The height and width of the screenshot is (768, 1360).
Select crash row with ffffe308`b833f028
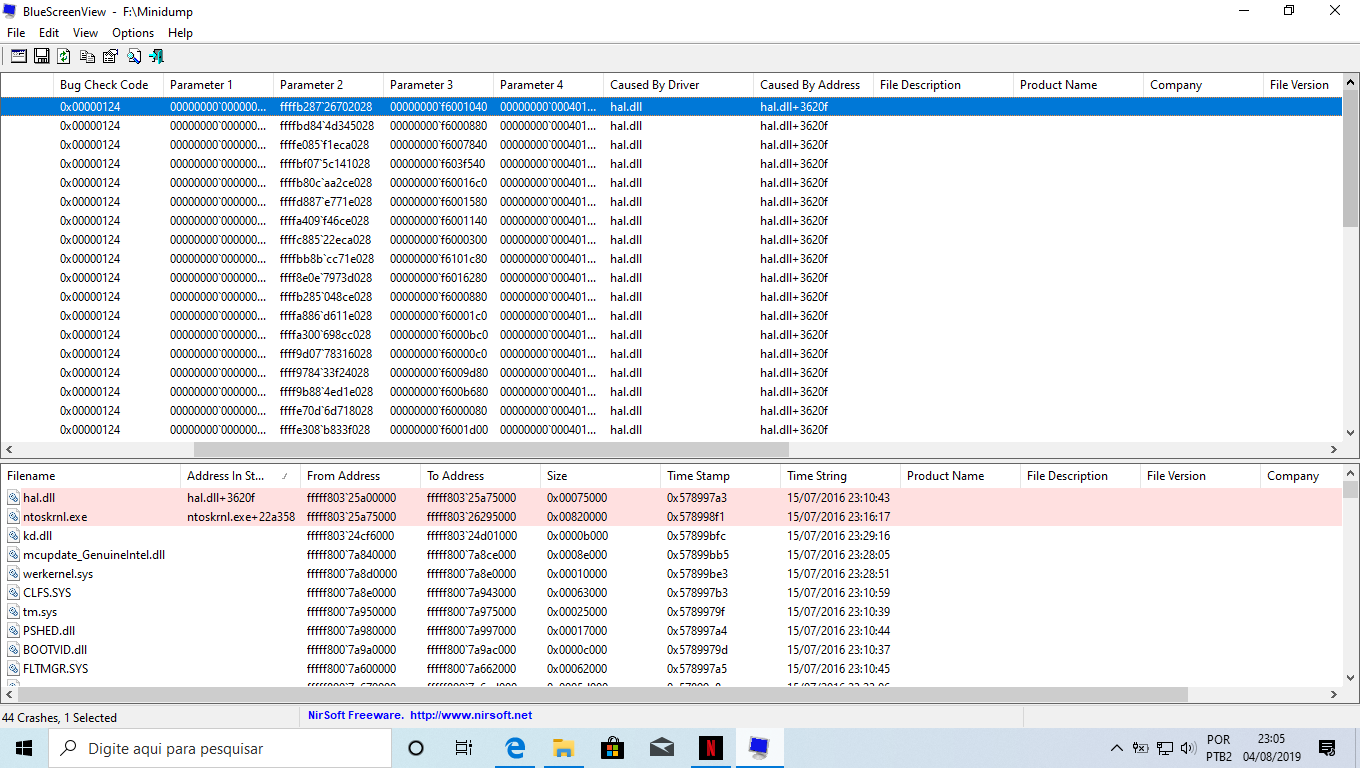tap(671, 430)
